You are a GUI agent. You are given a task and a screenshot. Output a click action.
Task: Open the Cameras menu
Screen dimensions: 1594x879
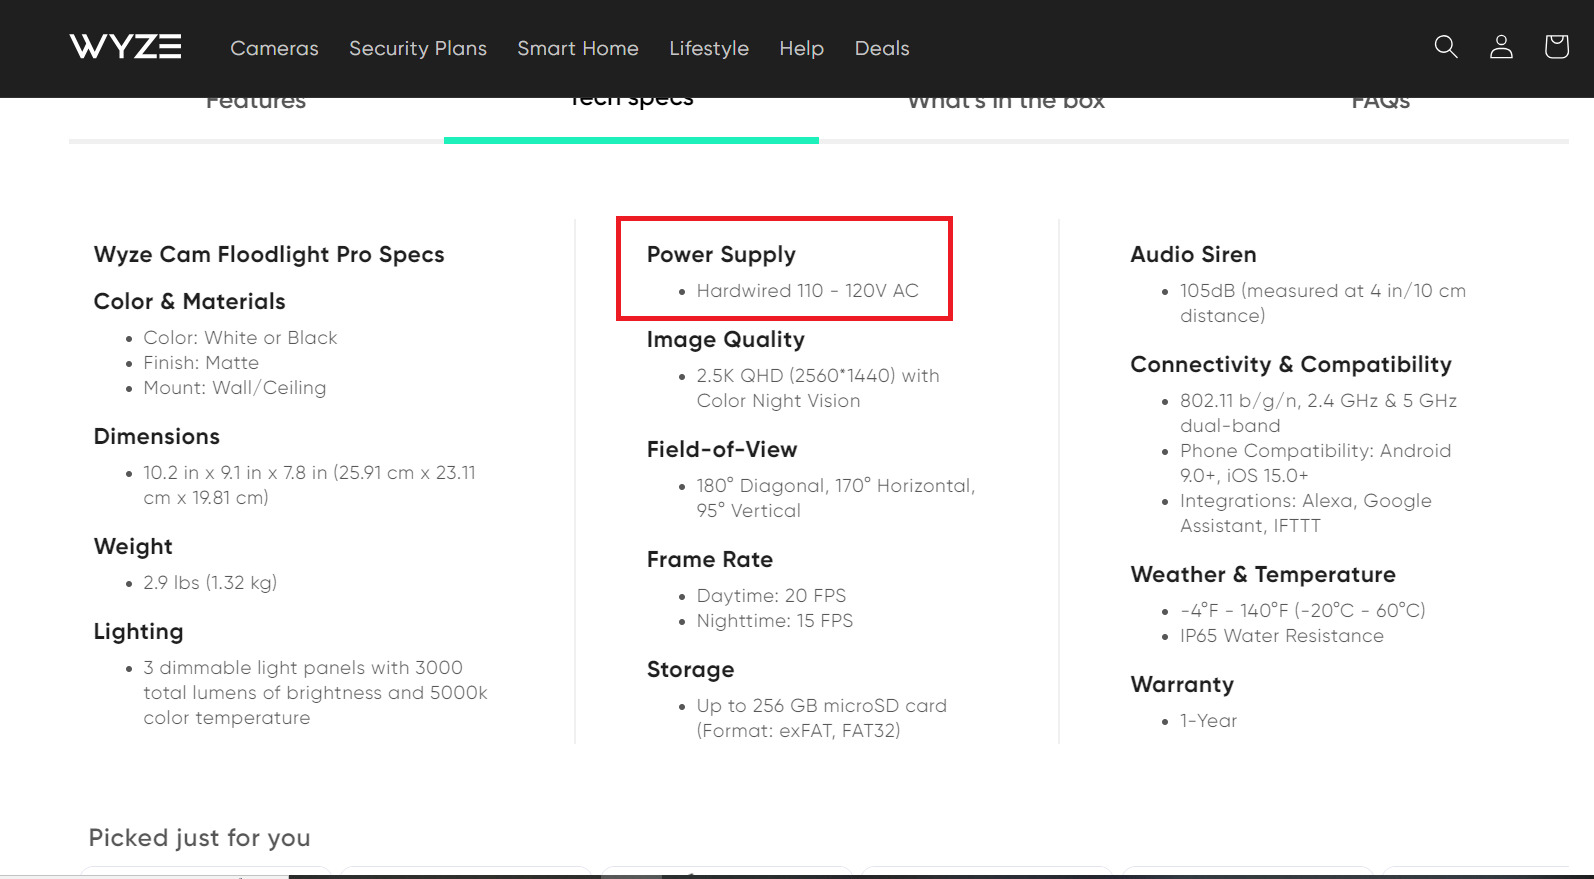coord(274,48)
